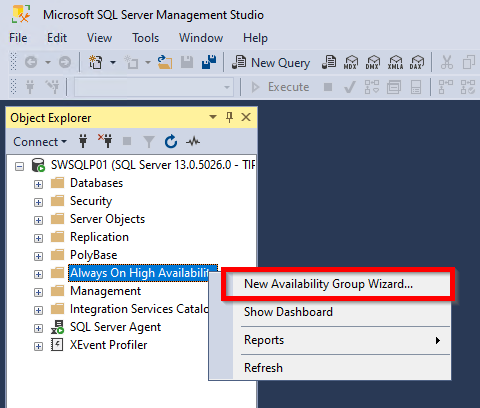This screenshot has width=480, height=408.
Task: Close the Object Explorer panel
Action: pyautogui.click(x=246, y=117)
